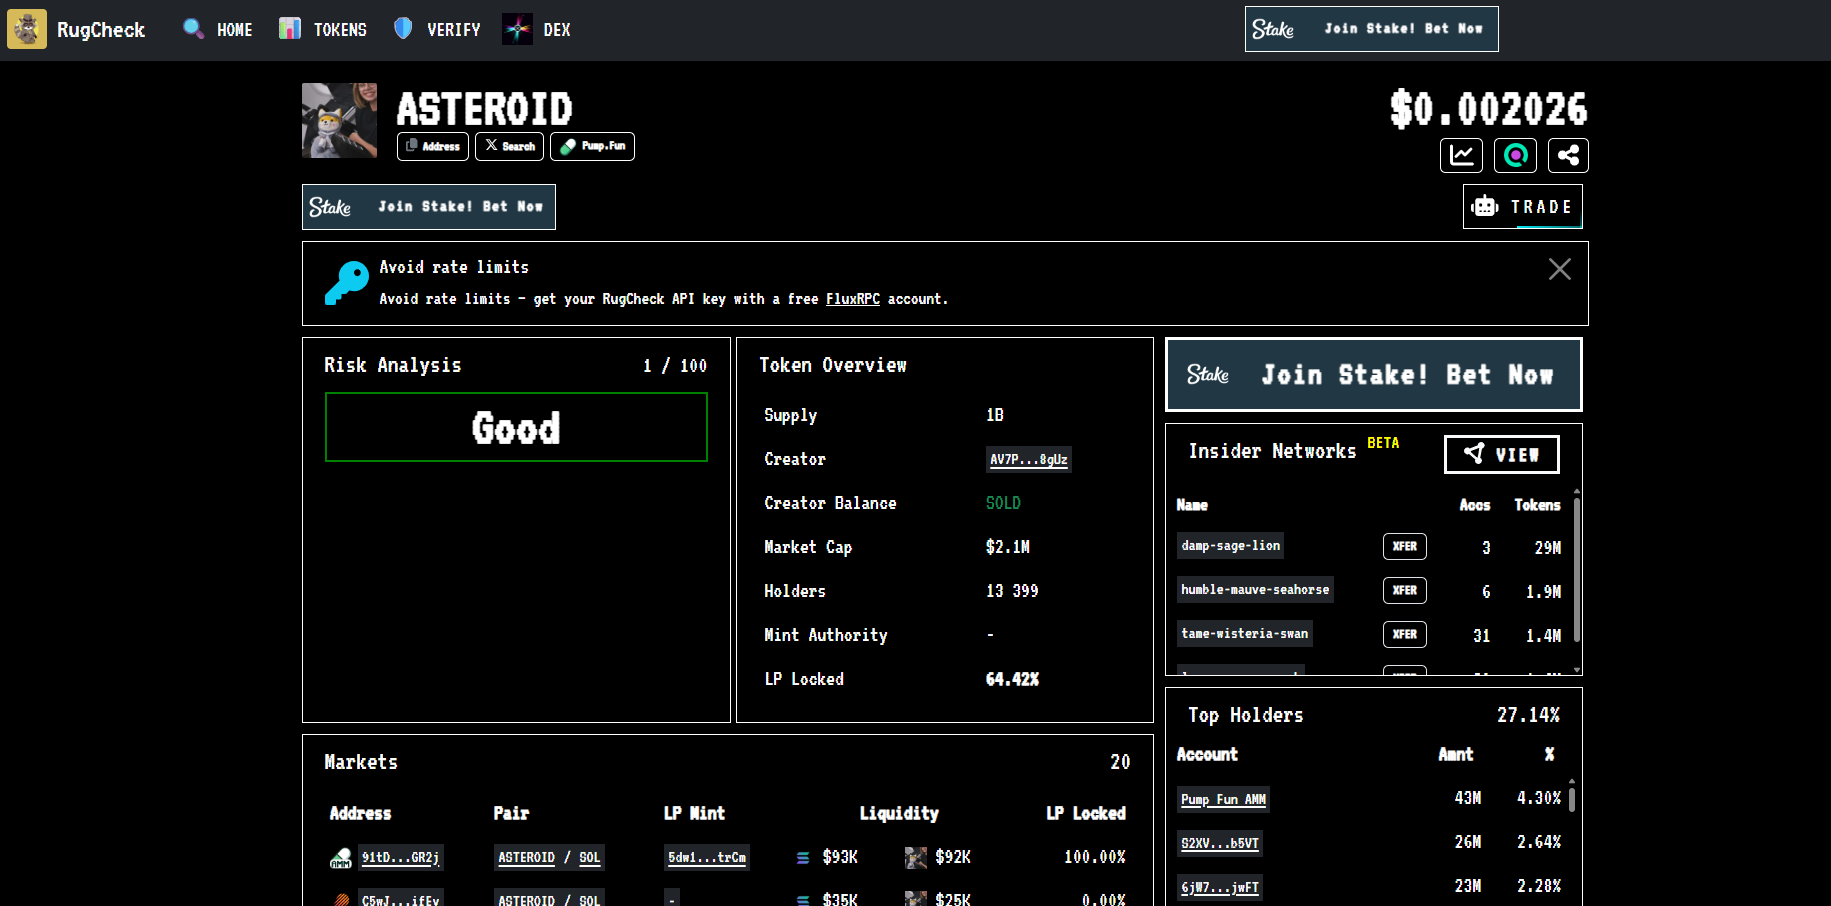
Task: Click the Markets count 20
Action: [x=1120, y=762]
